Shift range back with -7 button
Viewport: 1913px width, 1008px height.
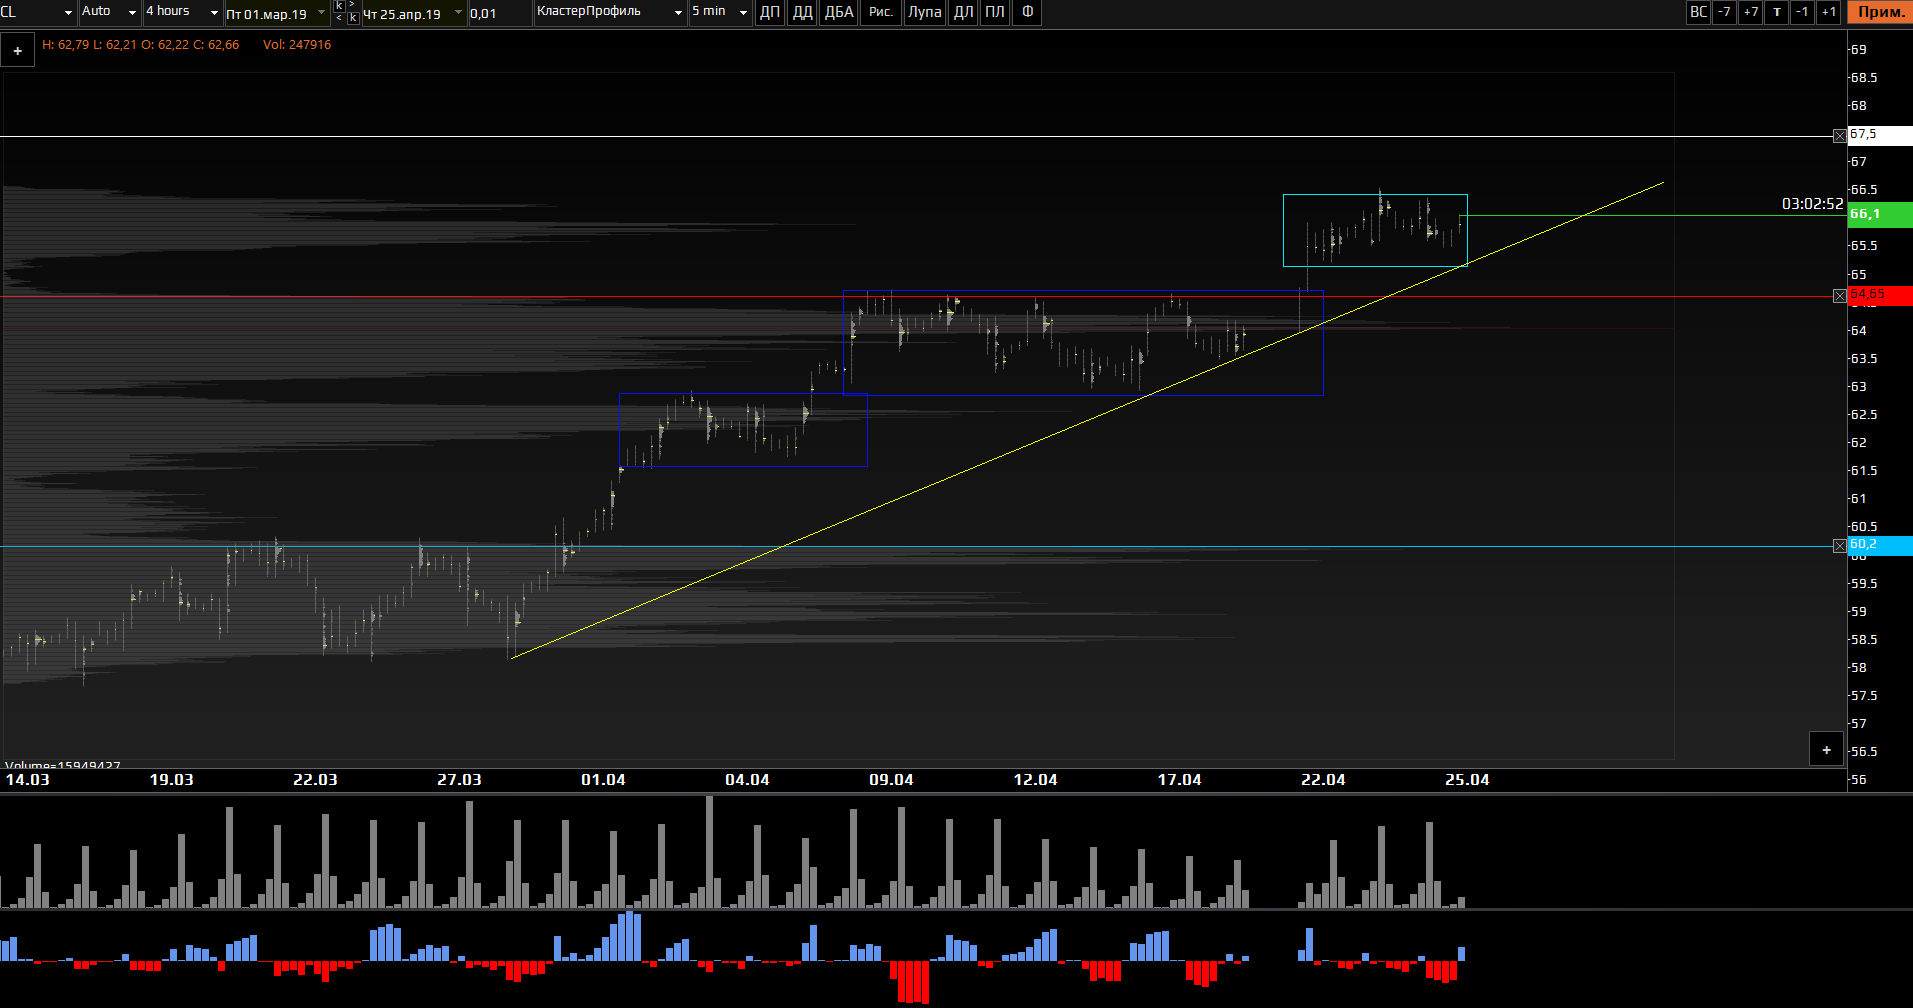(1724, 13)
